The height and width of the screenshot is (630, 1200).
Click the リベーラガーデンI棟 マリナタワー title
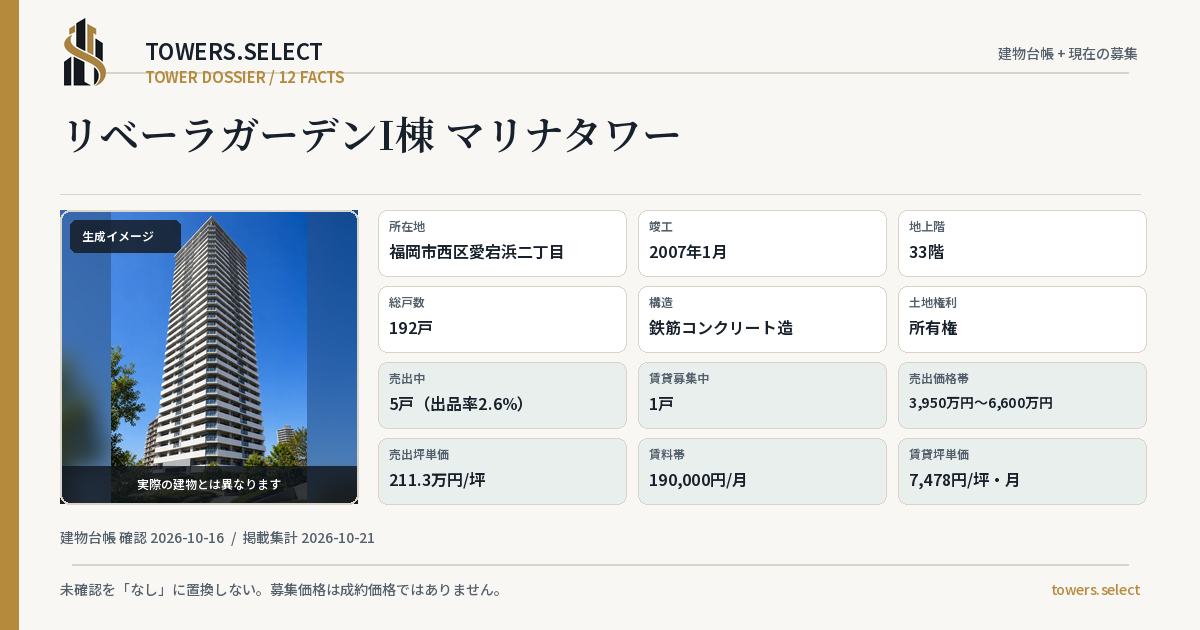(x=372, y=136)
